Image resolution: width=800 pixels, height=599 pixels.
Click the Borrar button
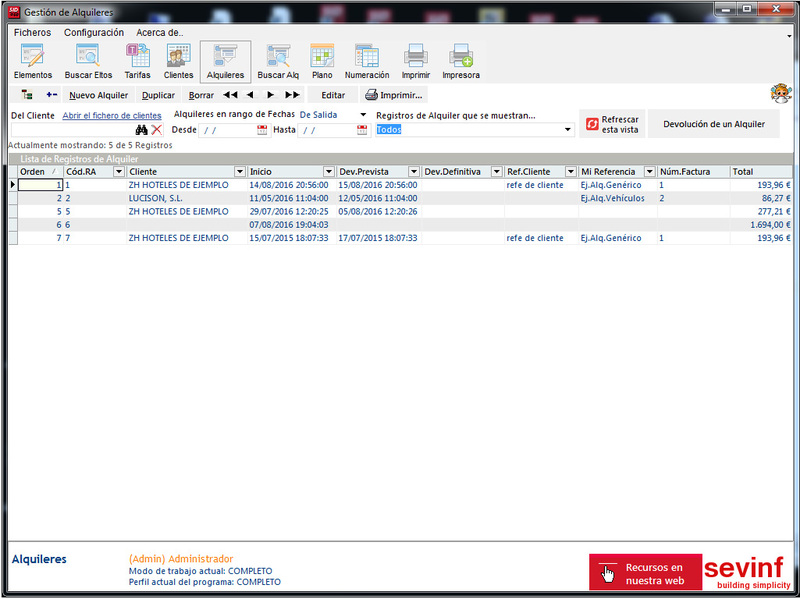(201, 95)
